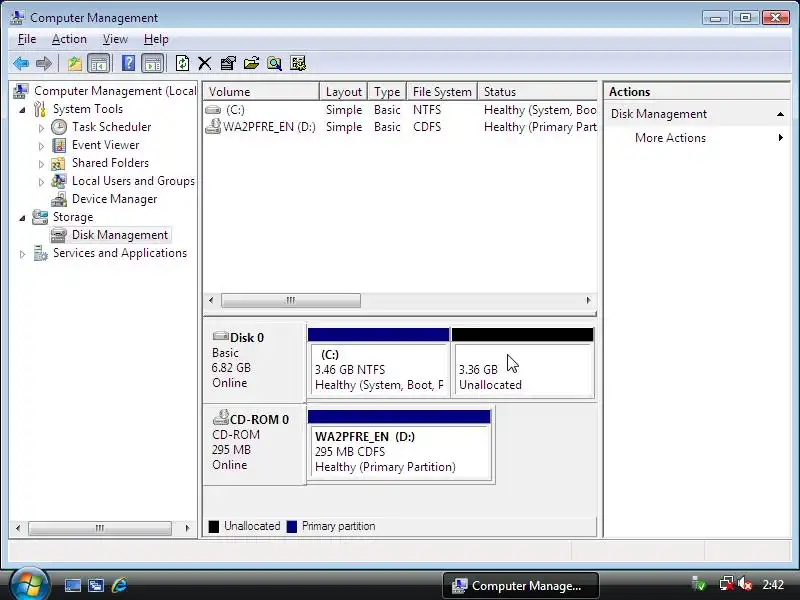Click the network tray icon

[x=727, y=584]
